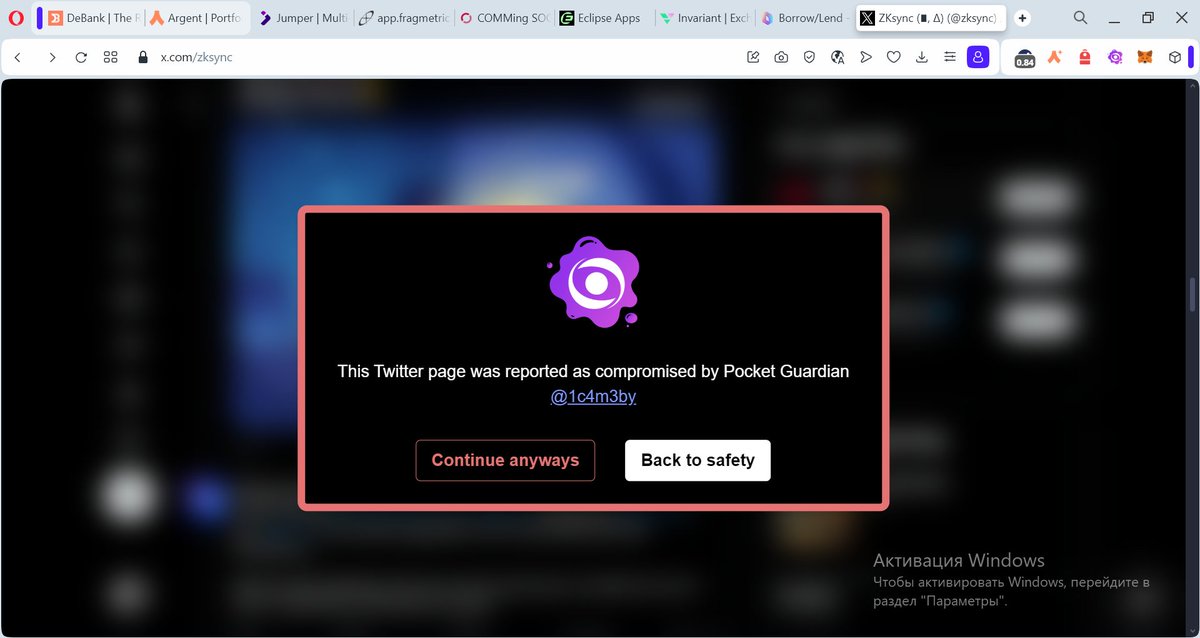1200x638 pixels.
Task: Switch to the Argent Portfolio tab
Action: tap(196, 18)
